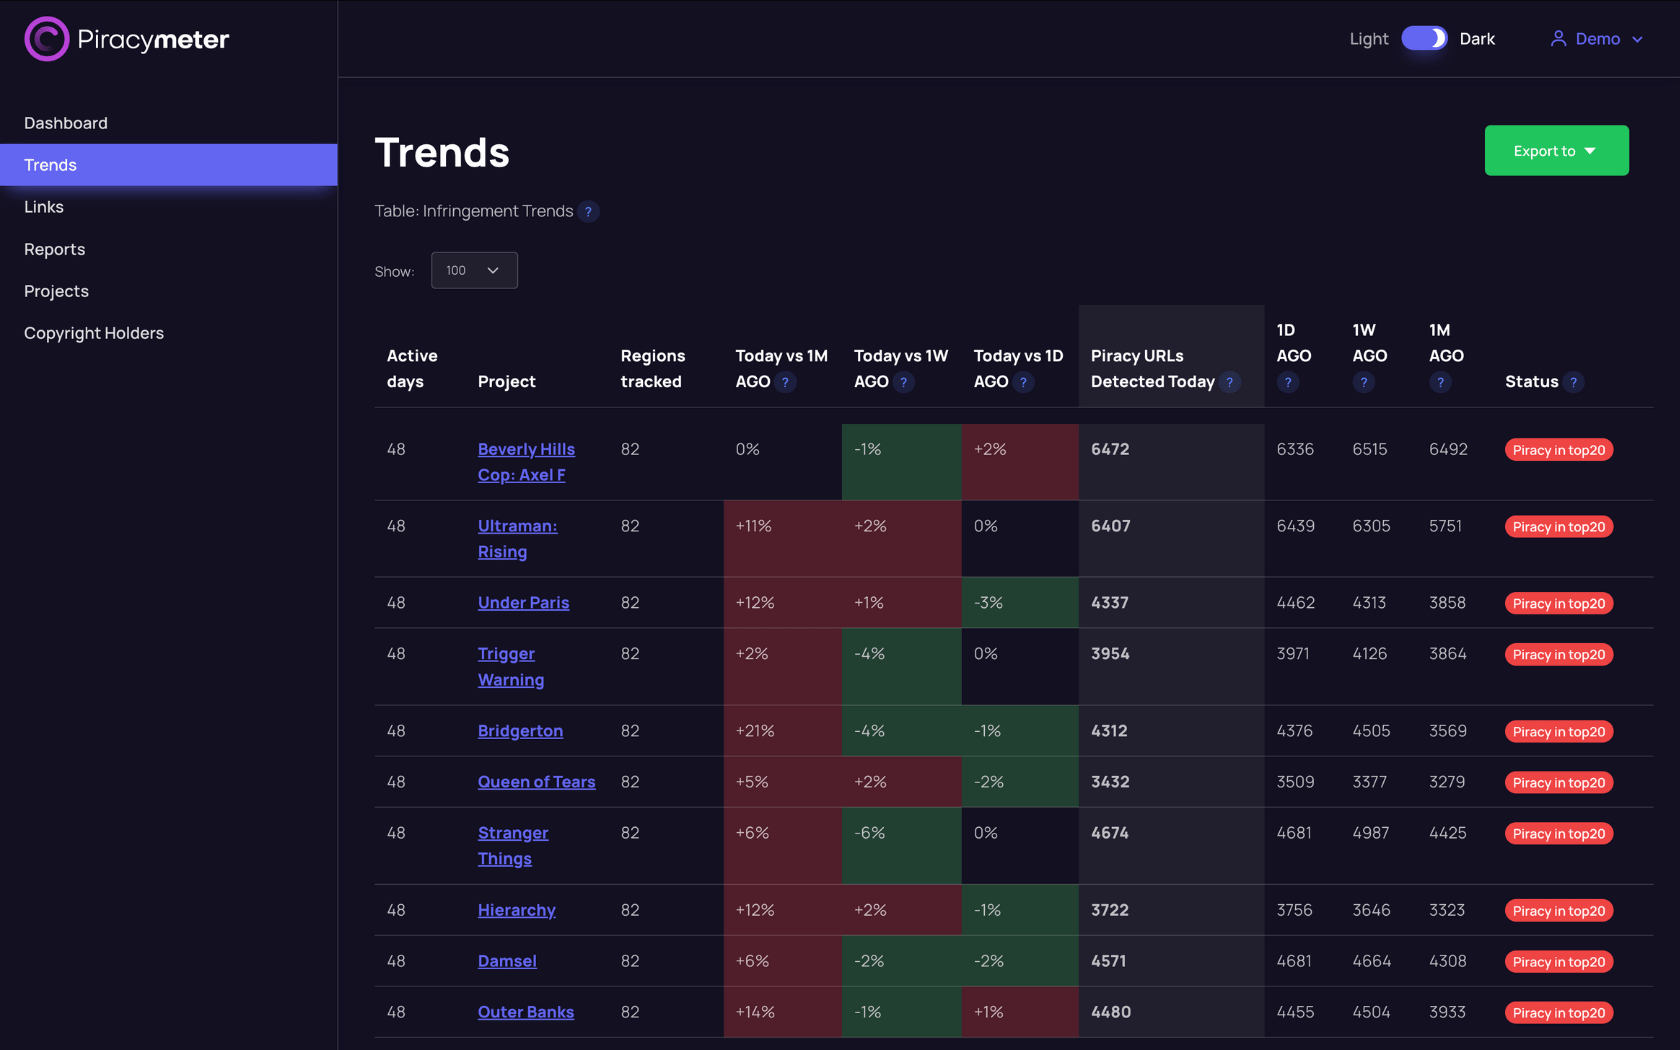Click the 5751 value in Ultraman: Rising row
This screenshot has width=1680, height=1050.
(x=1446, y=526)
